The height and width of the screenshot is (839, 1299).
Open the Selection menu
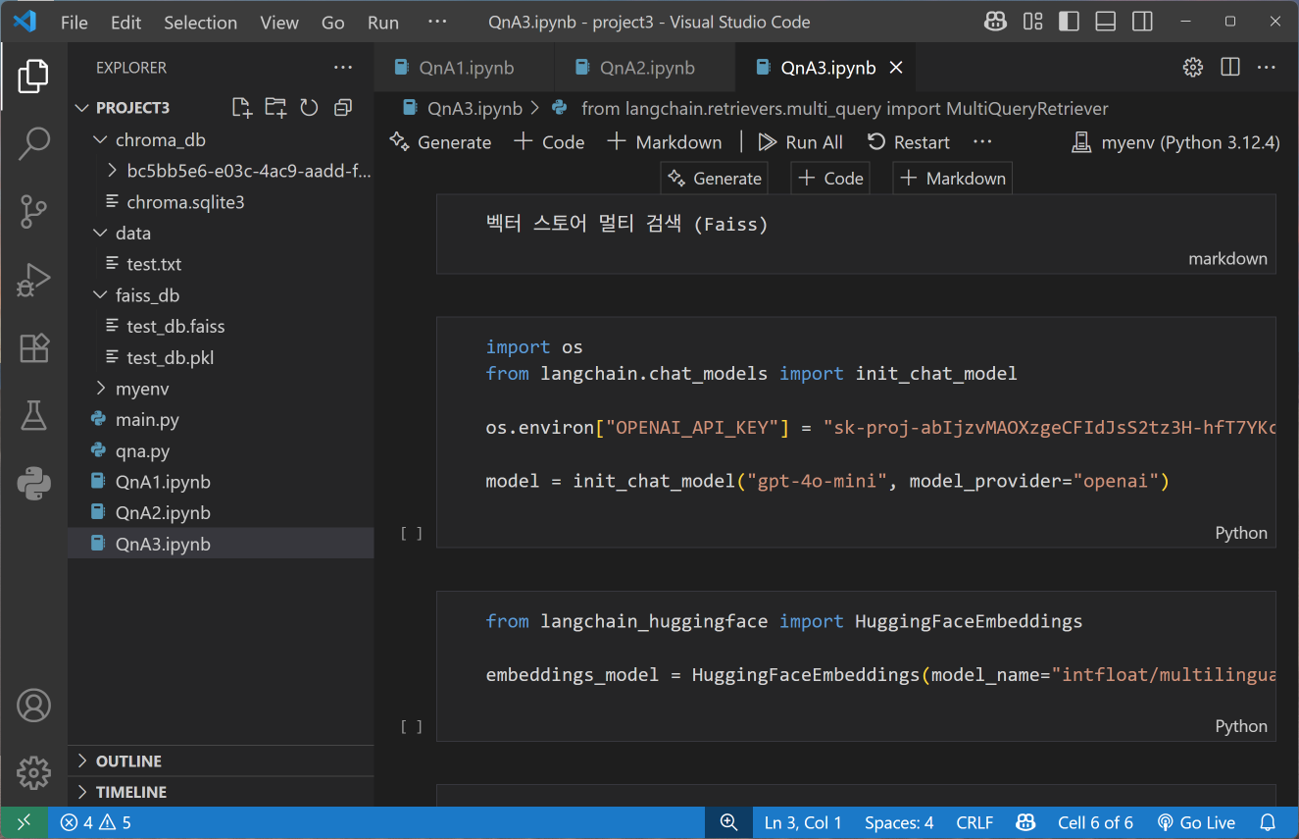[x=200, y=22]
